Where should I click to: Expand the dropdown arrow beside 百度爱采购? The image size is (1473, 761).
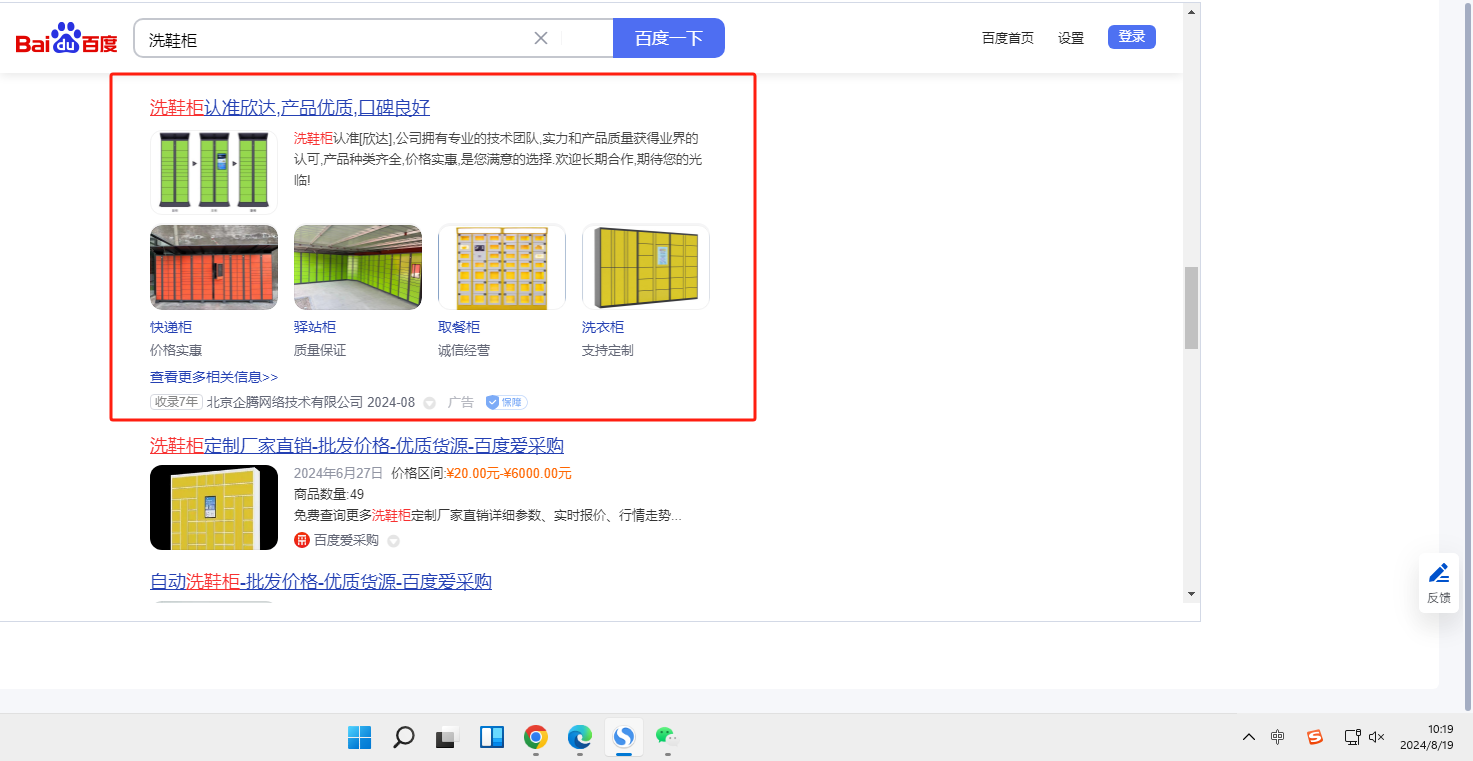pos(393,541)
